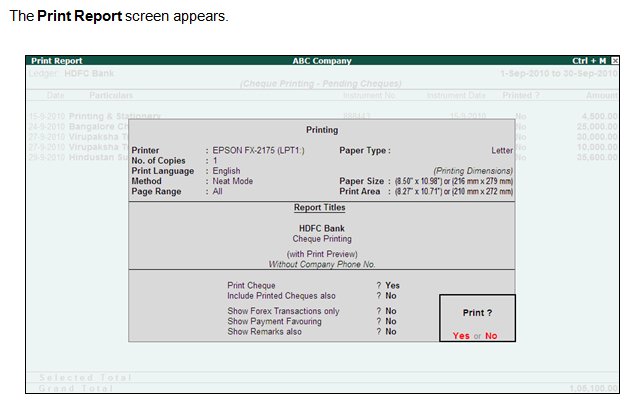The height and width of the screenshot is (400, 628).
Task: Click the background Selected Total row label
Action: 85,378
